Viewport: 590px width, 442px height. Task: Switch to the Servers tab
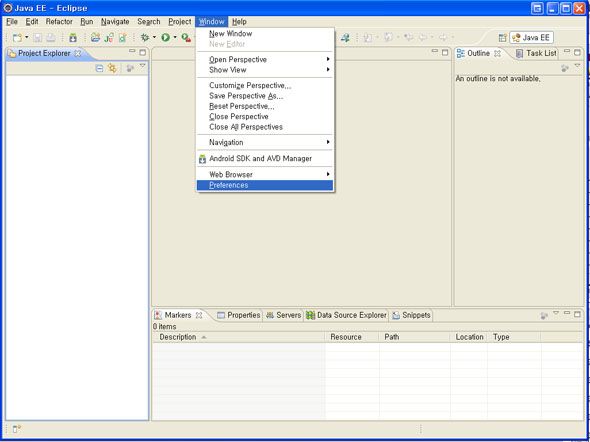[283, 315]
